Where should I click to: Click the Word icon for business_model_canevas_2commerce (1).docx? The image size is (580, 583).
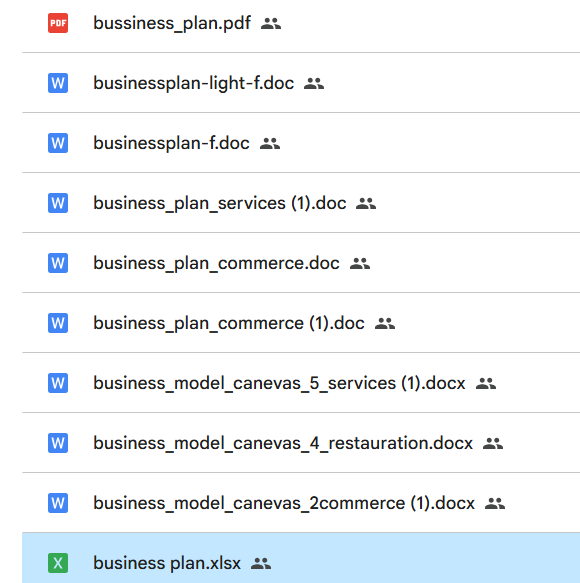tap(58, 503)
